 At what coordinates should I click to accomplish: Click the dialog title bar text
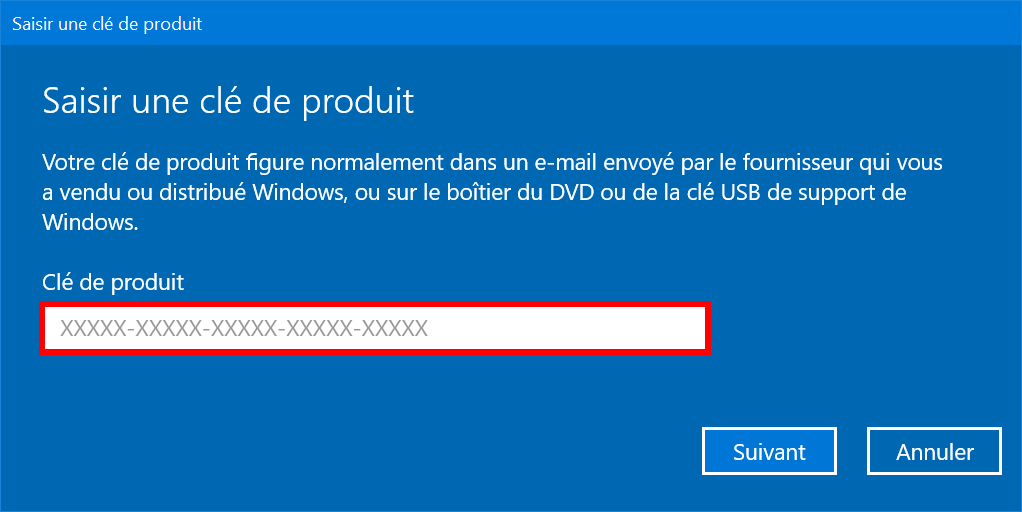point(108,24)
